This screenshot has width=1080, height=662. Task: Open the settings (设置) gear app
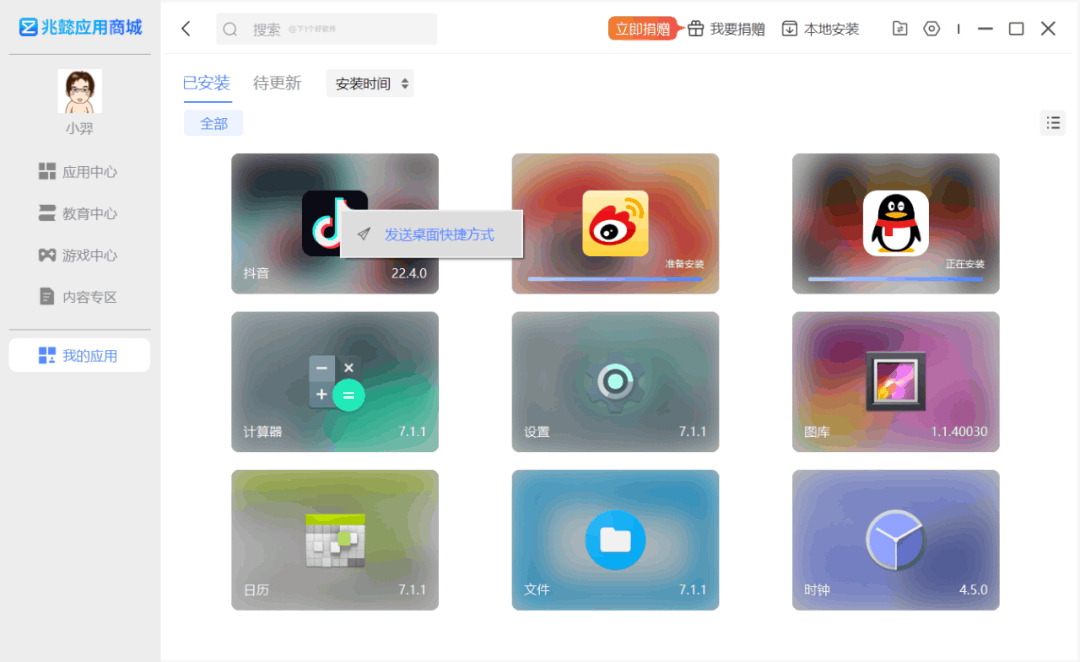click(615, 382)
